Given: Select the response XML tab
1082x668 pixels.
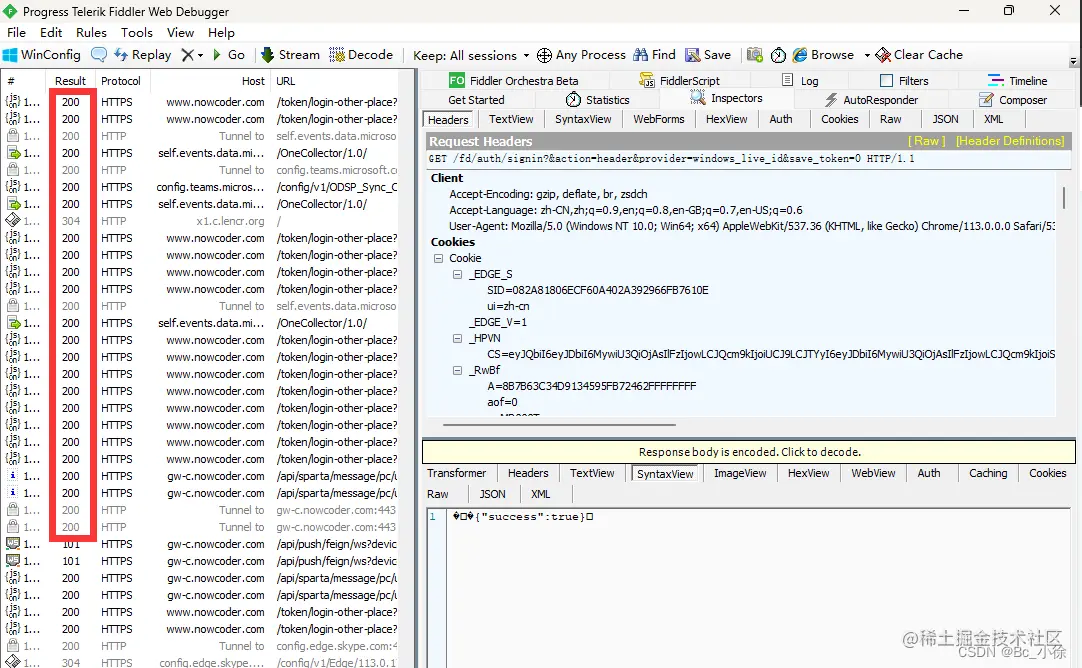Looking at the screenshot, I should (x=540, y=494).
